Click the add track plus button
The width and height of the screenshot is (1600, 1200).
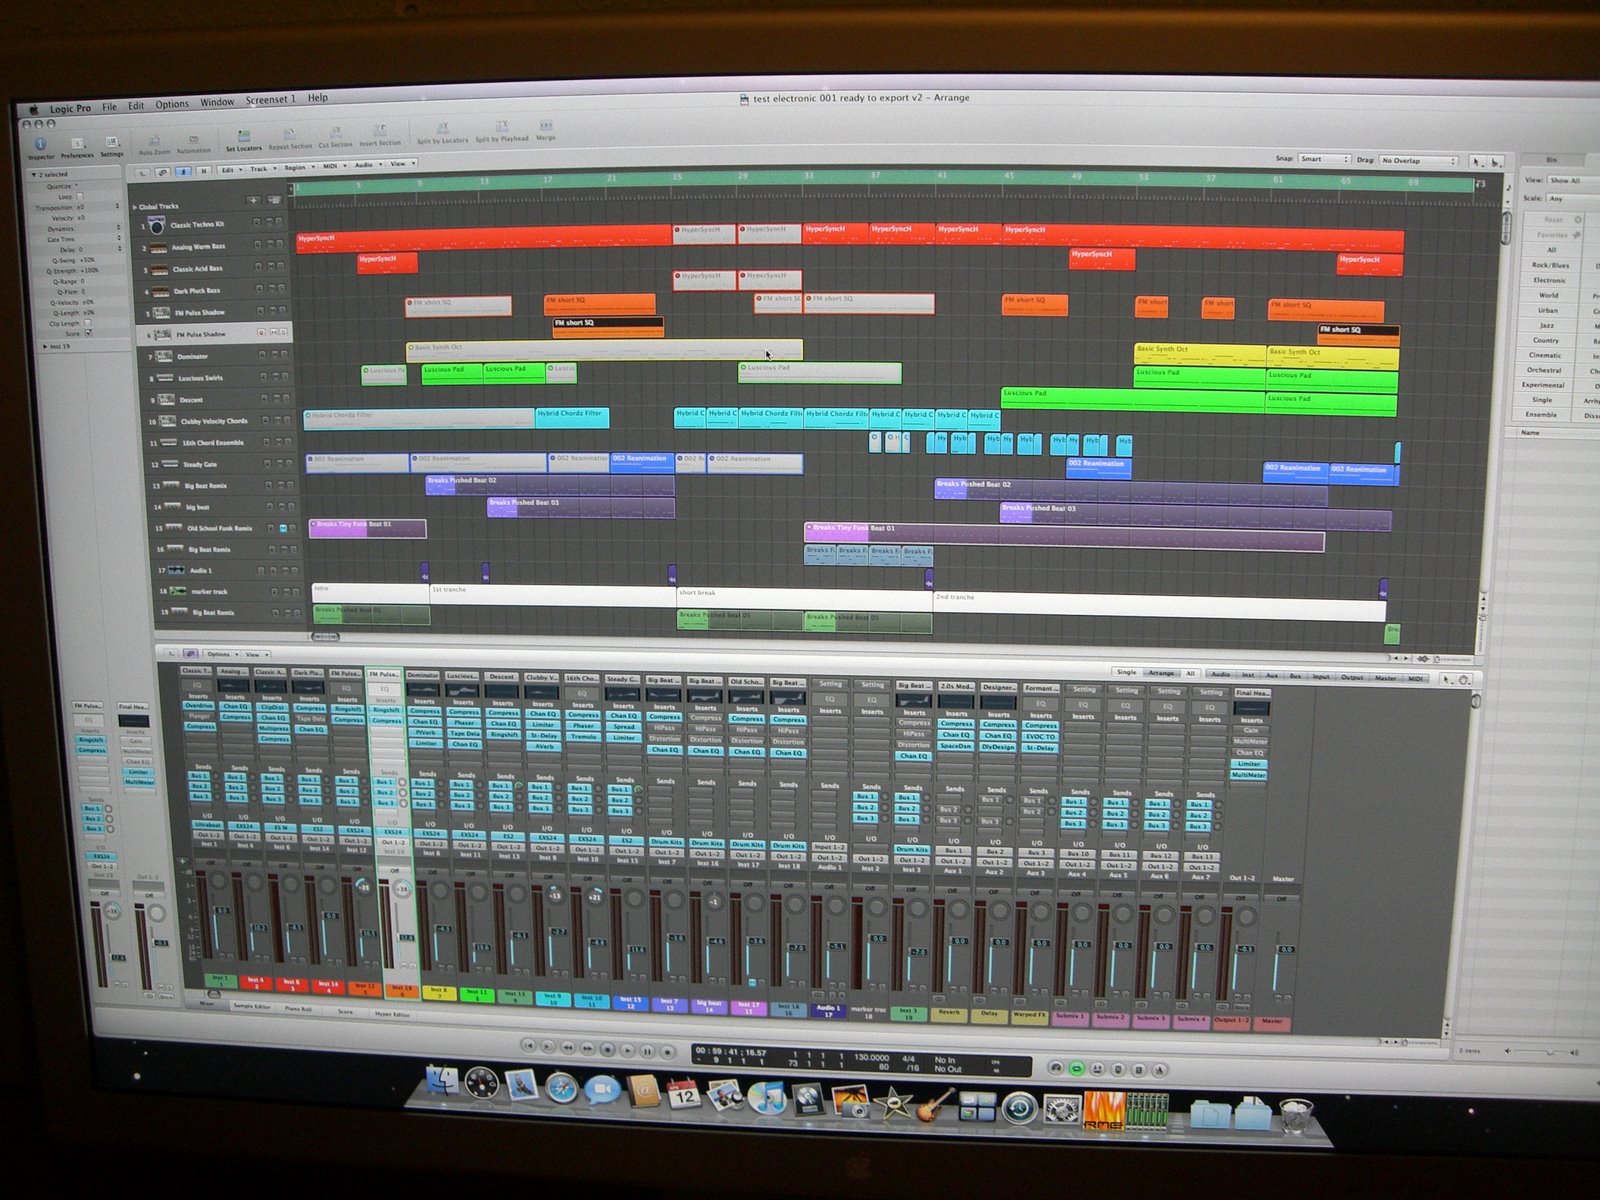tap(253, 201)
